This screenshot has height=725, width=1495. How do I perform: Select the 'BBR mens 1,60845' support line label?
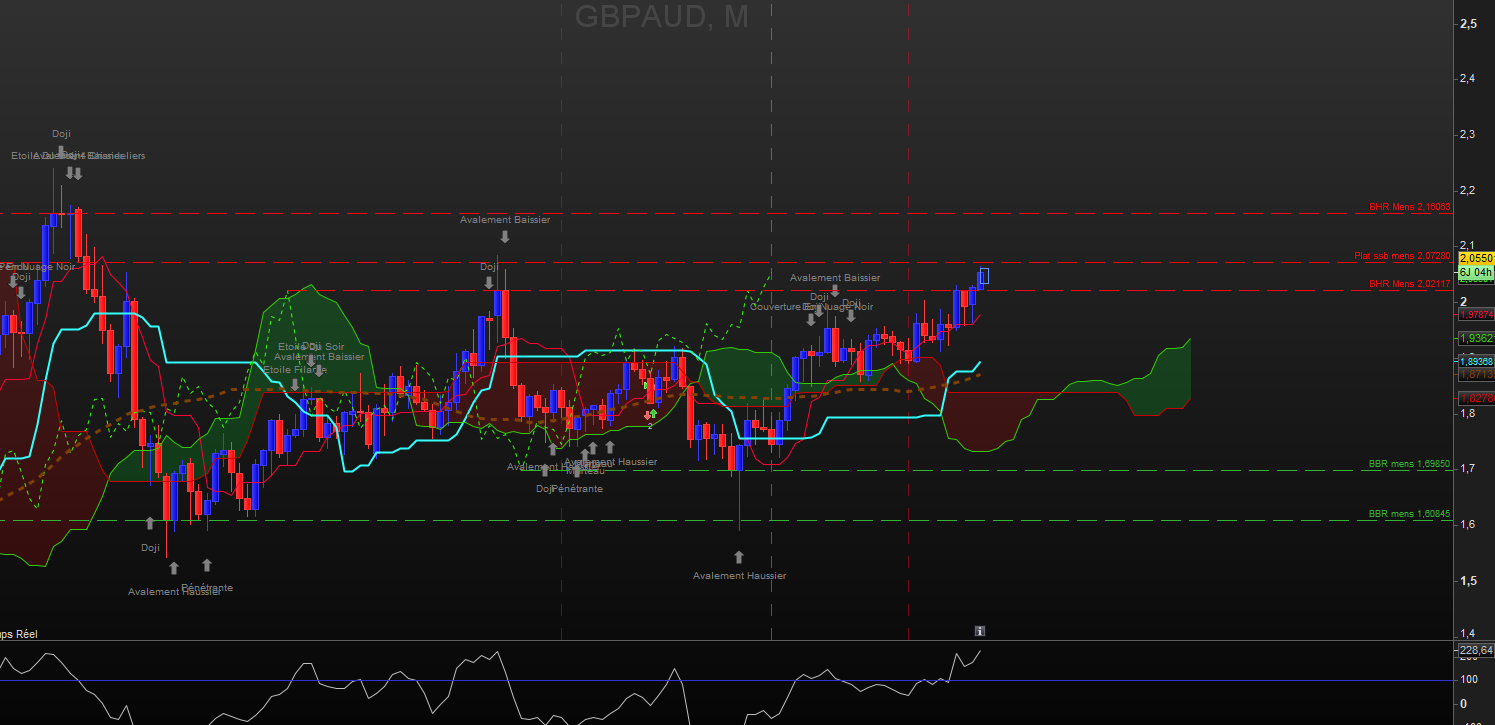coord(1409,514)
